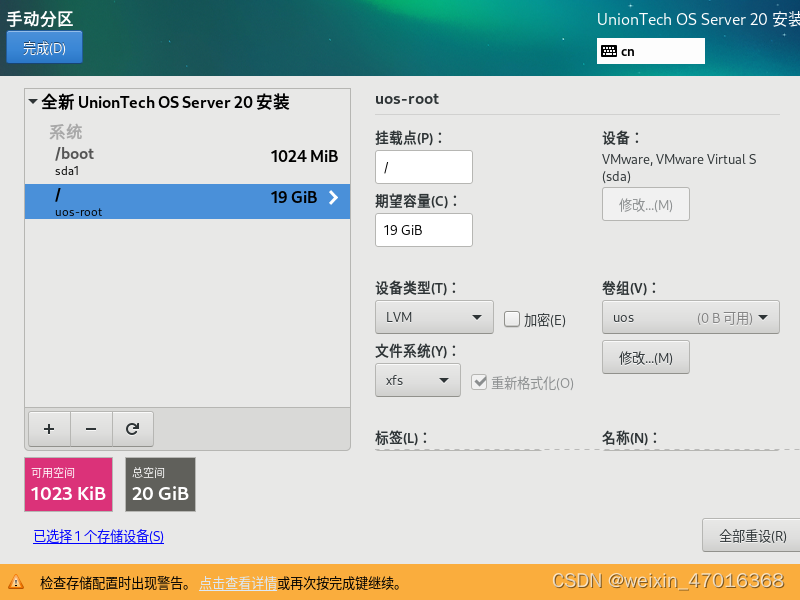The width and height of the screenshot is (800, 600).
Task: Click the pink 可用空间 available space block
Action: (68, 484)
